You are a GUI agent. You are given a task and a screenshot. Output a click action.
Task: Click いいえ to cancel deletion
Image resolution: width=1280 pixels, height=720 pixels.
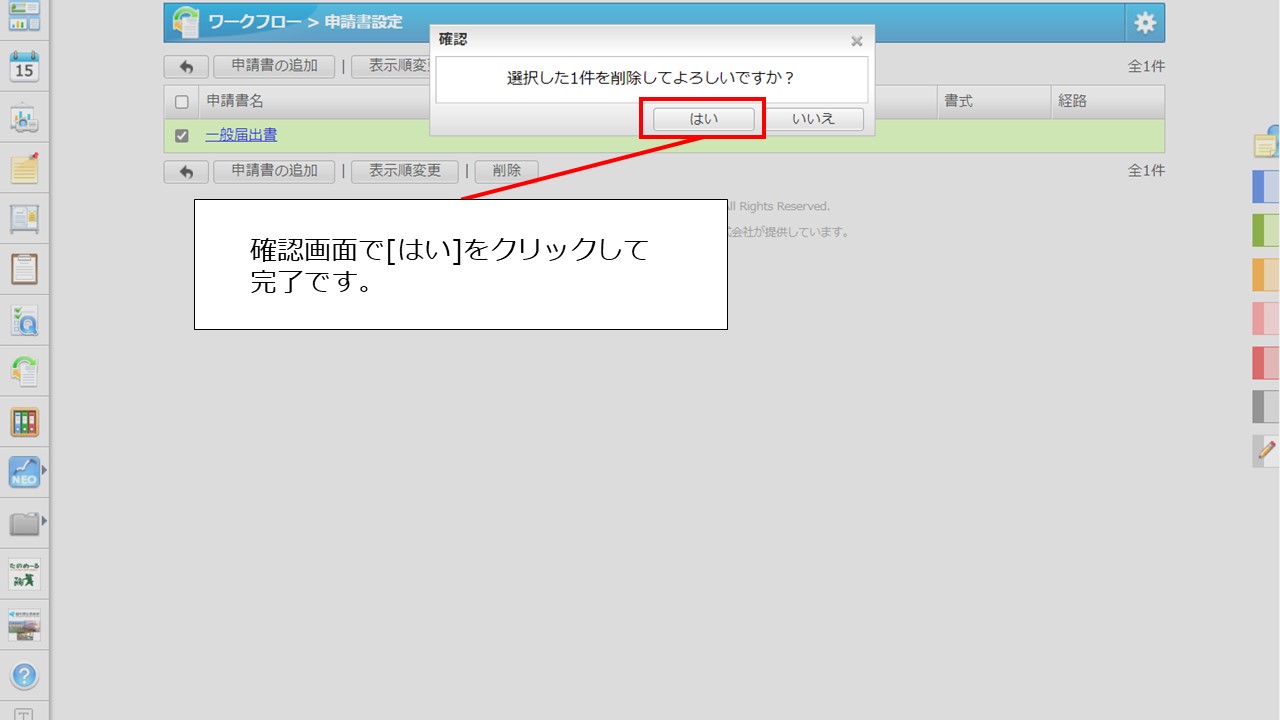click(813, 119)
